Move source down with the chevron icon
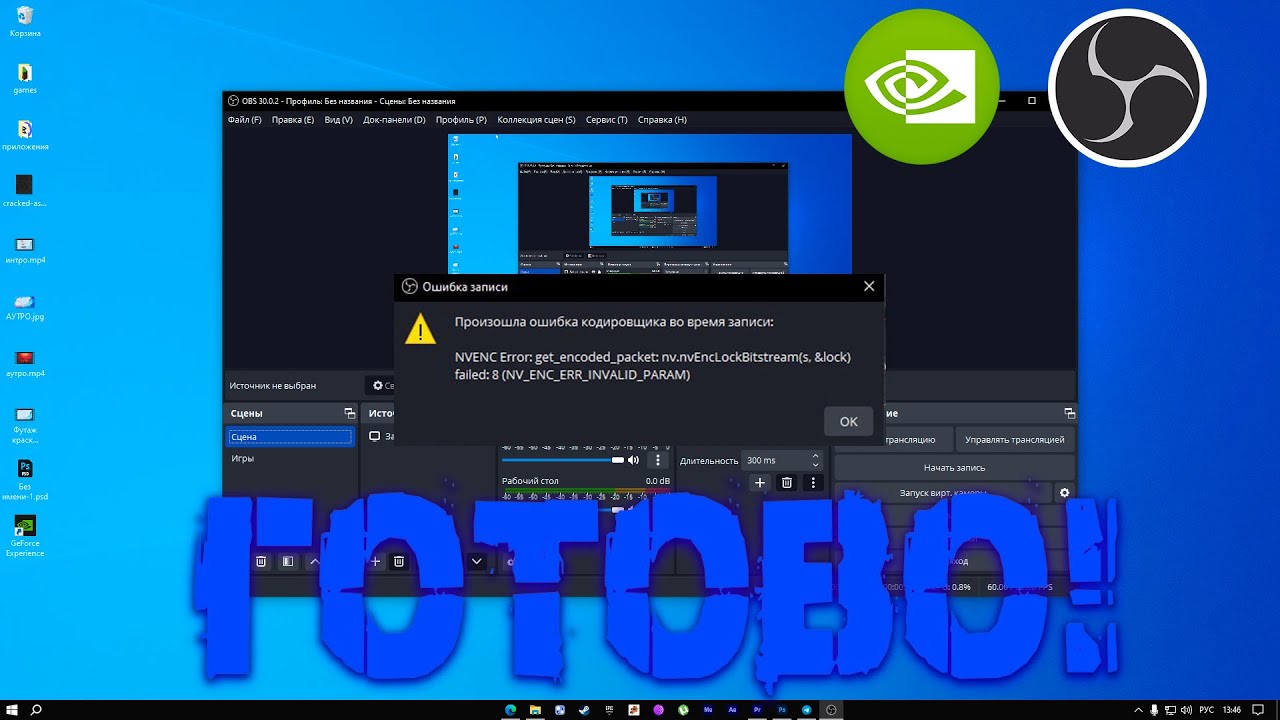This screenshot has height=720, width=1280. click(477, 562)
